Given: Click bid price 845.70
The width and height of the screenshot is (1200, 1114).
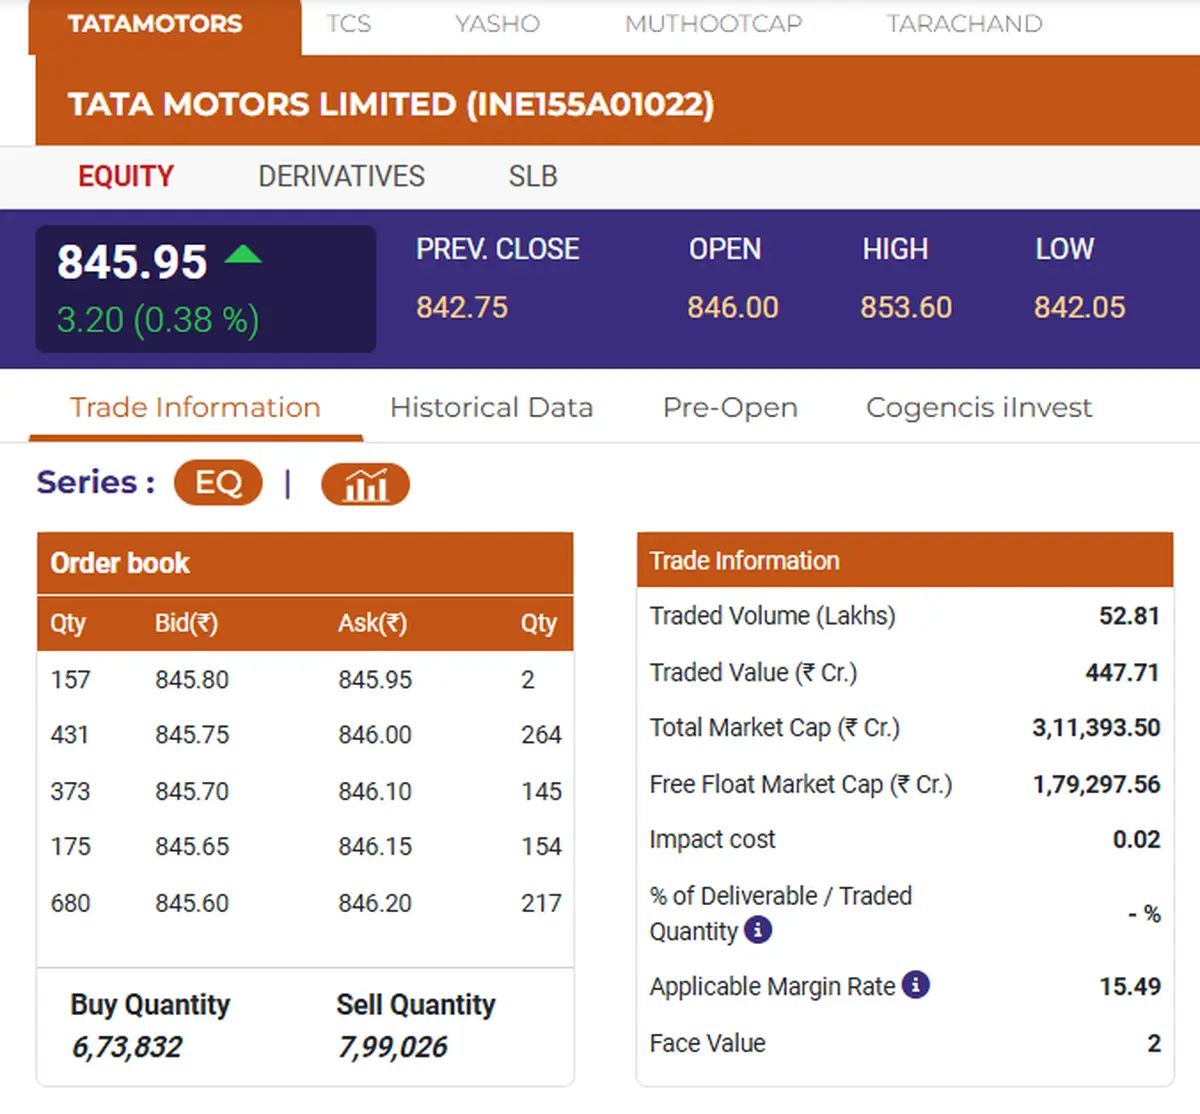Looking at the screenshot, I should [x=192, y=792].
